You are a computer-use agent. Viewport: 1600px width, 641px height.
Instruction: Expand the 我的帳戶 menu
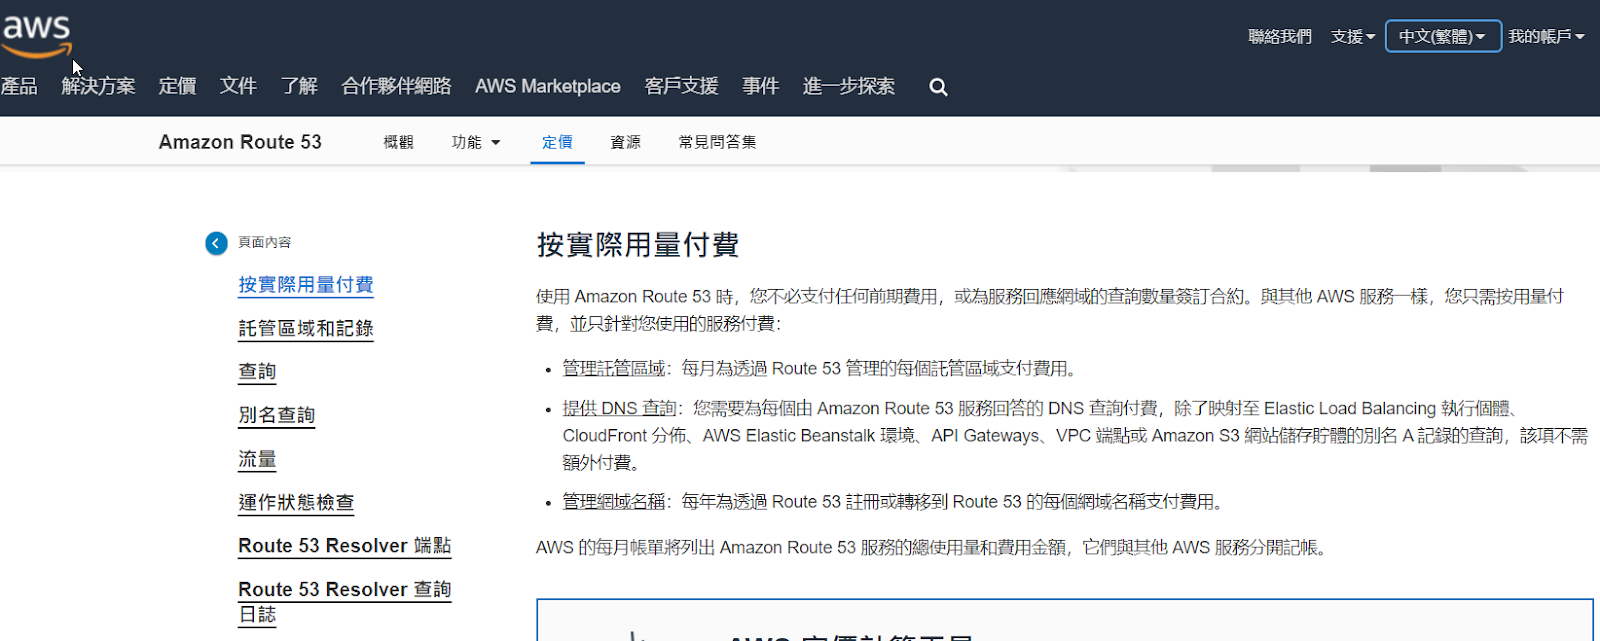(1546, 36)
